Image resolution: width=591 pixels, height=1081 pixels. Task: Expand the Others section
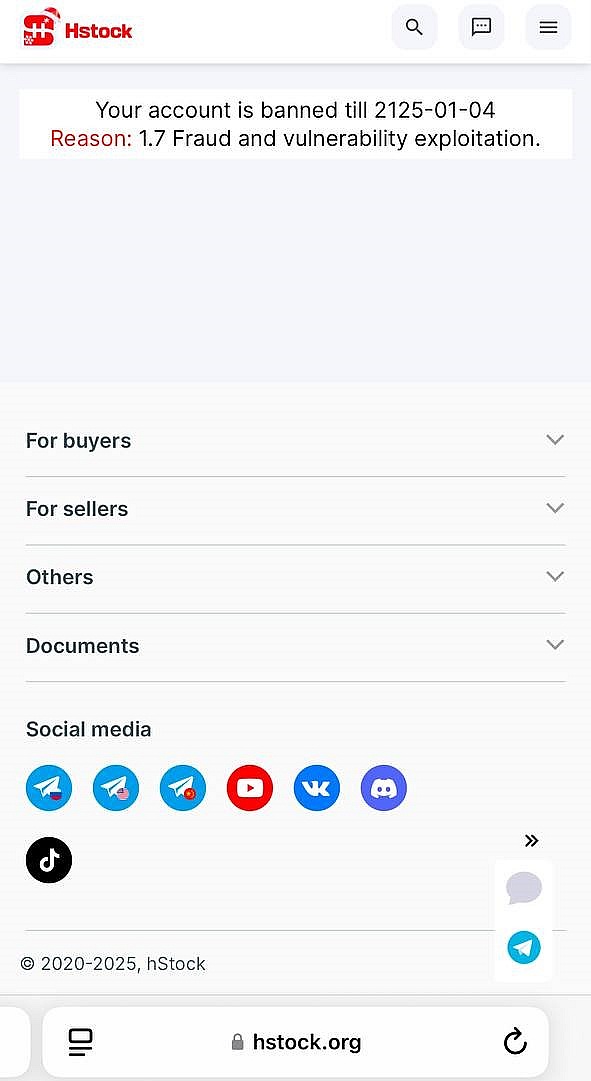pyautogui.click(x=295, y=577)
